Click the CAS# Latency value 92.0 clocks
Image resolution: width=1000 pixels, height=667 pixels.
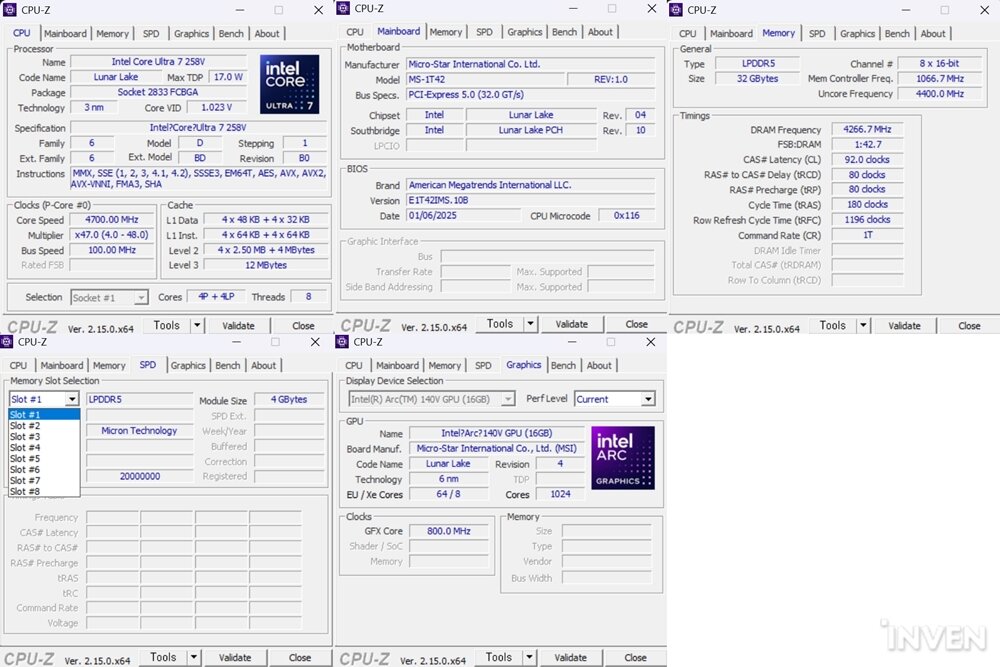[x=867, y=159]
